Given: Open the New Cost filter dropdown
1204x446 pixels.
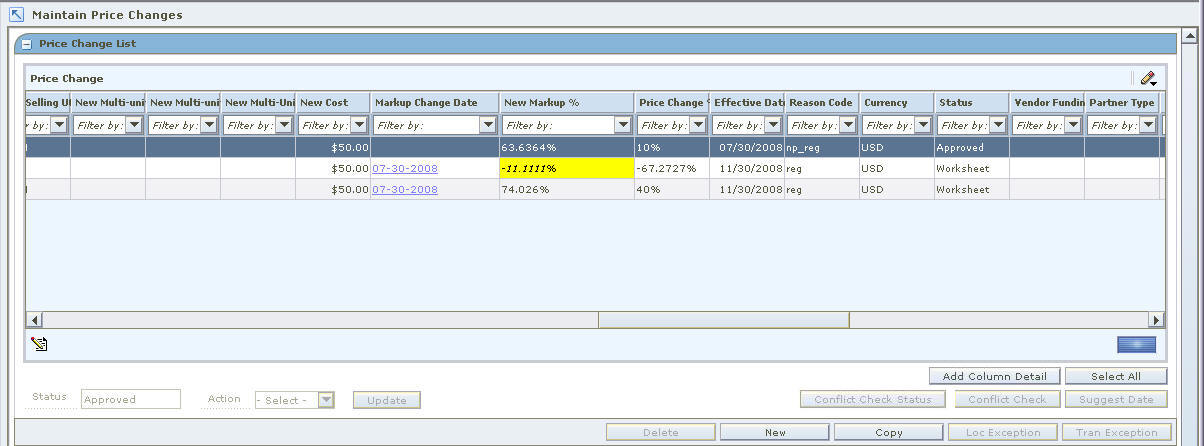Looking at the screenshot, I should [x=359, y=125].
